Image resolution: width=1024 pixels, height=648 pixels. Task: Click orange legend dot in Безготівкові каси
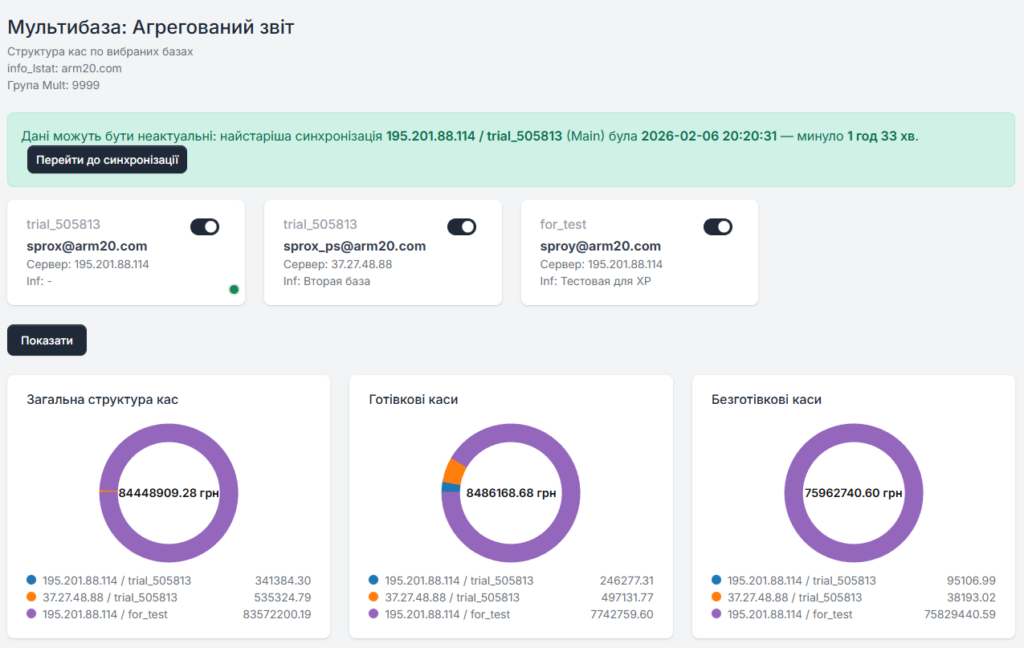[717, 597]
